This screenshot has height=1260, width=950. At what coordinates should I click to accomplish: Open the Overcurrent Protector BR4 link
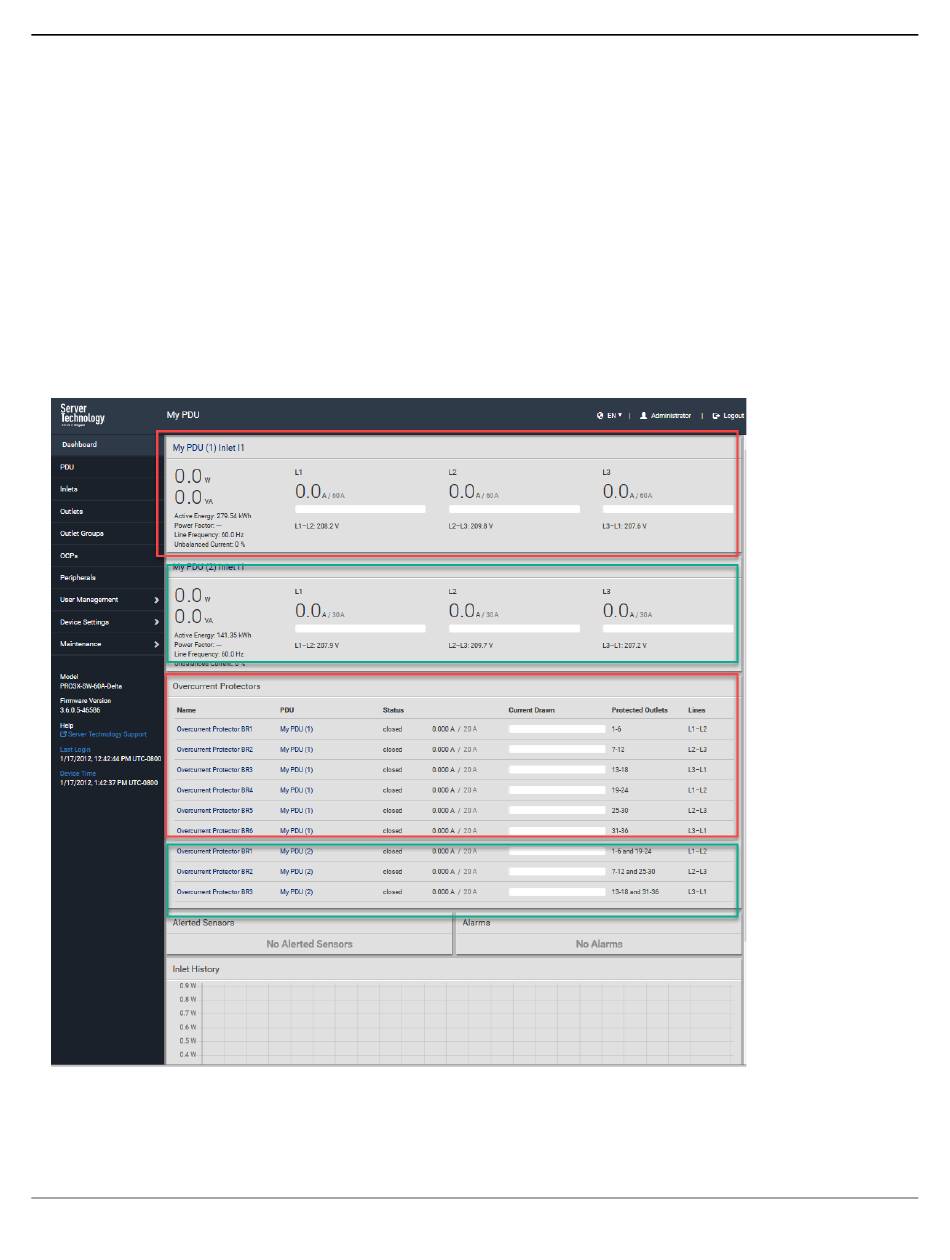(215, 790)
